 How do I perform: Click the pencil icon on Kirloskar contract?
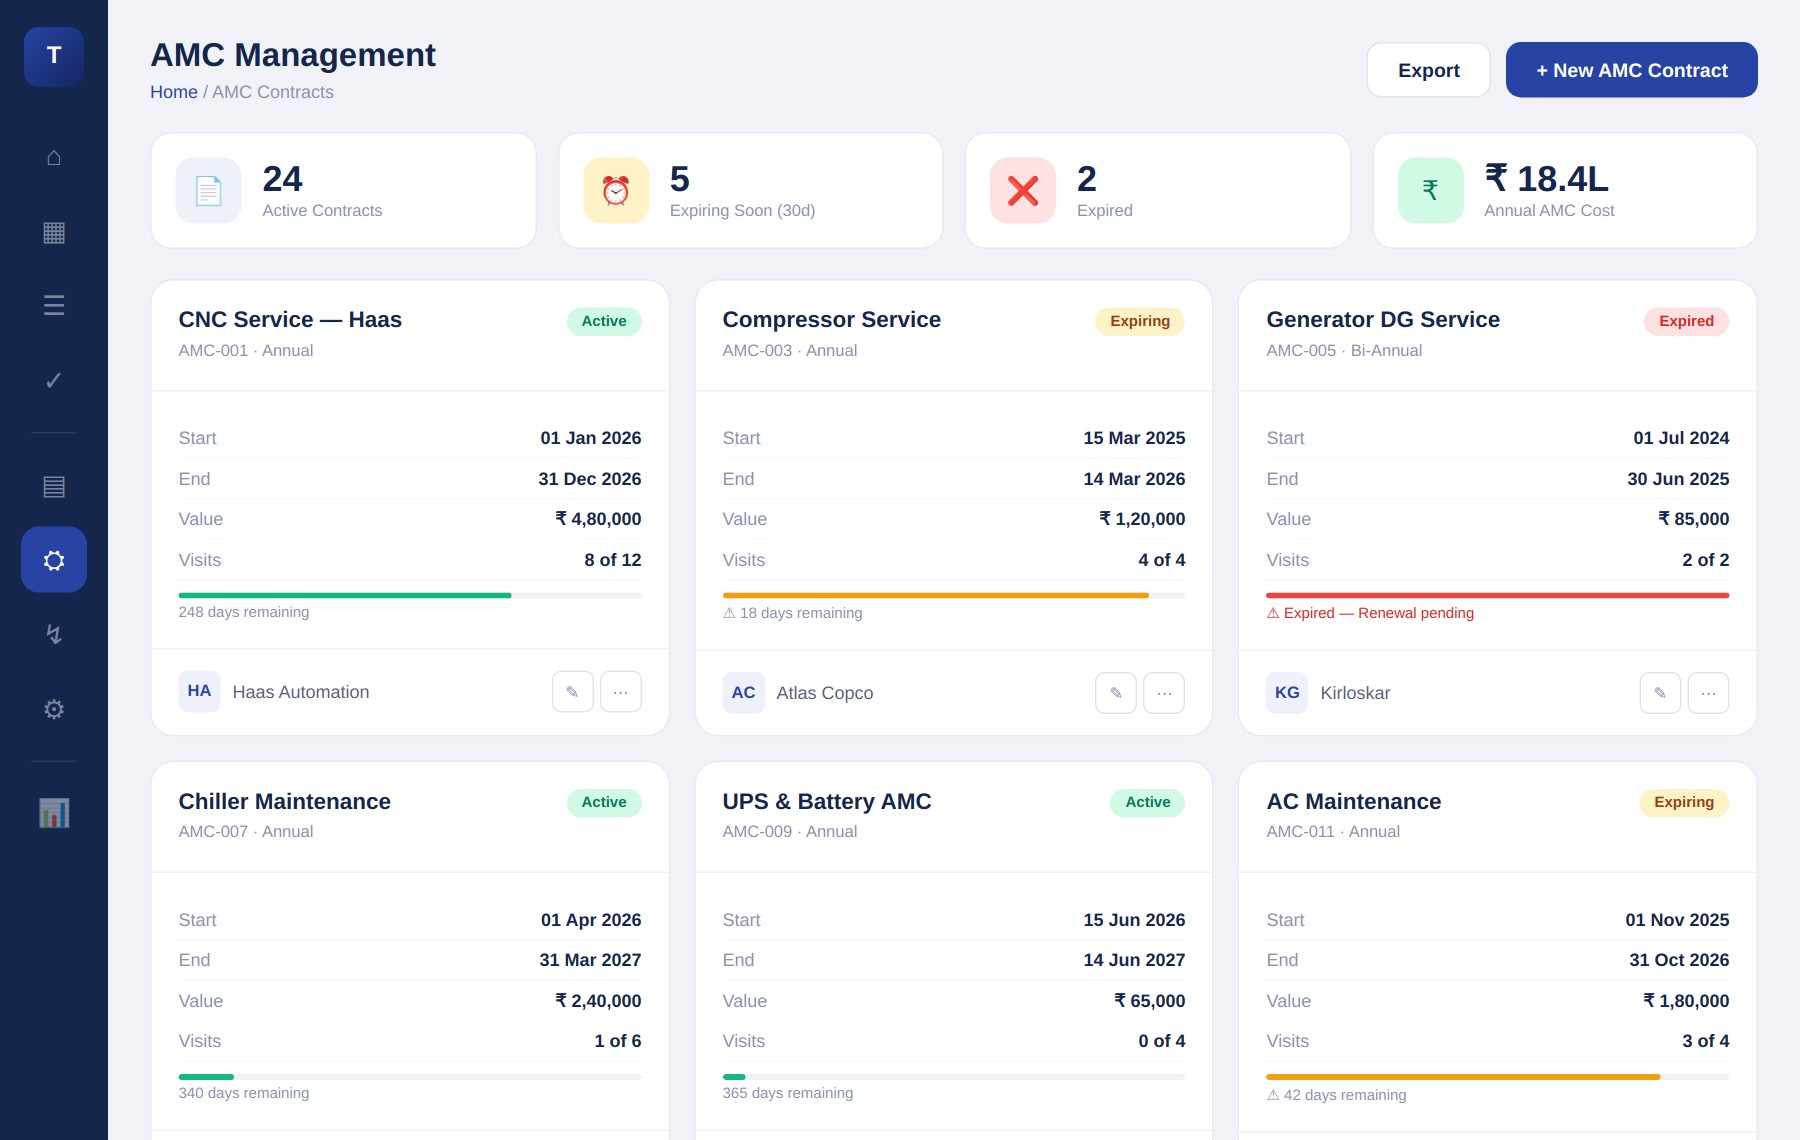(1660, 691)
